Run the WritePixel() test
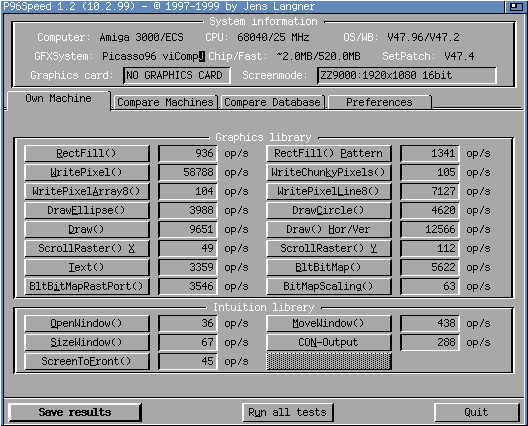Viewport: 528px width, 426px height. click(x=87, y=172)
